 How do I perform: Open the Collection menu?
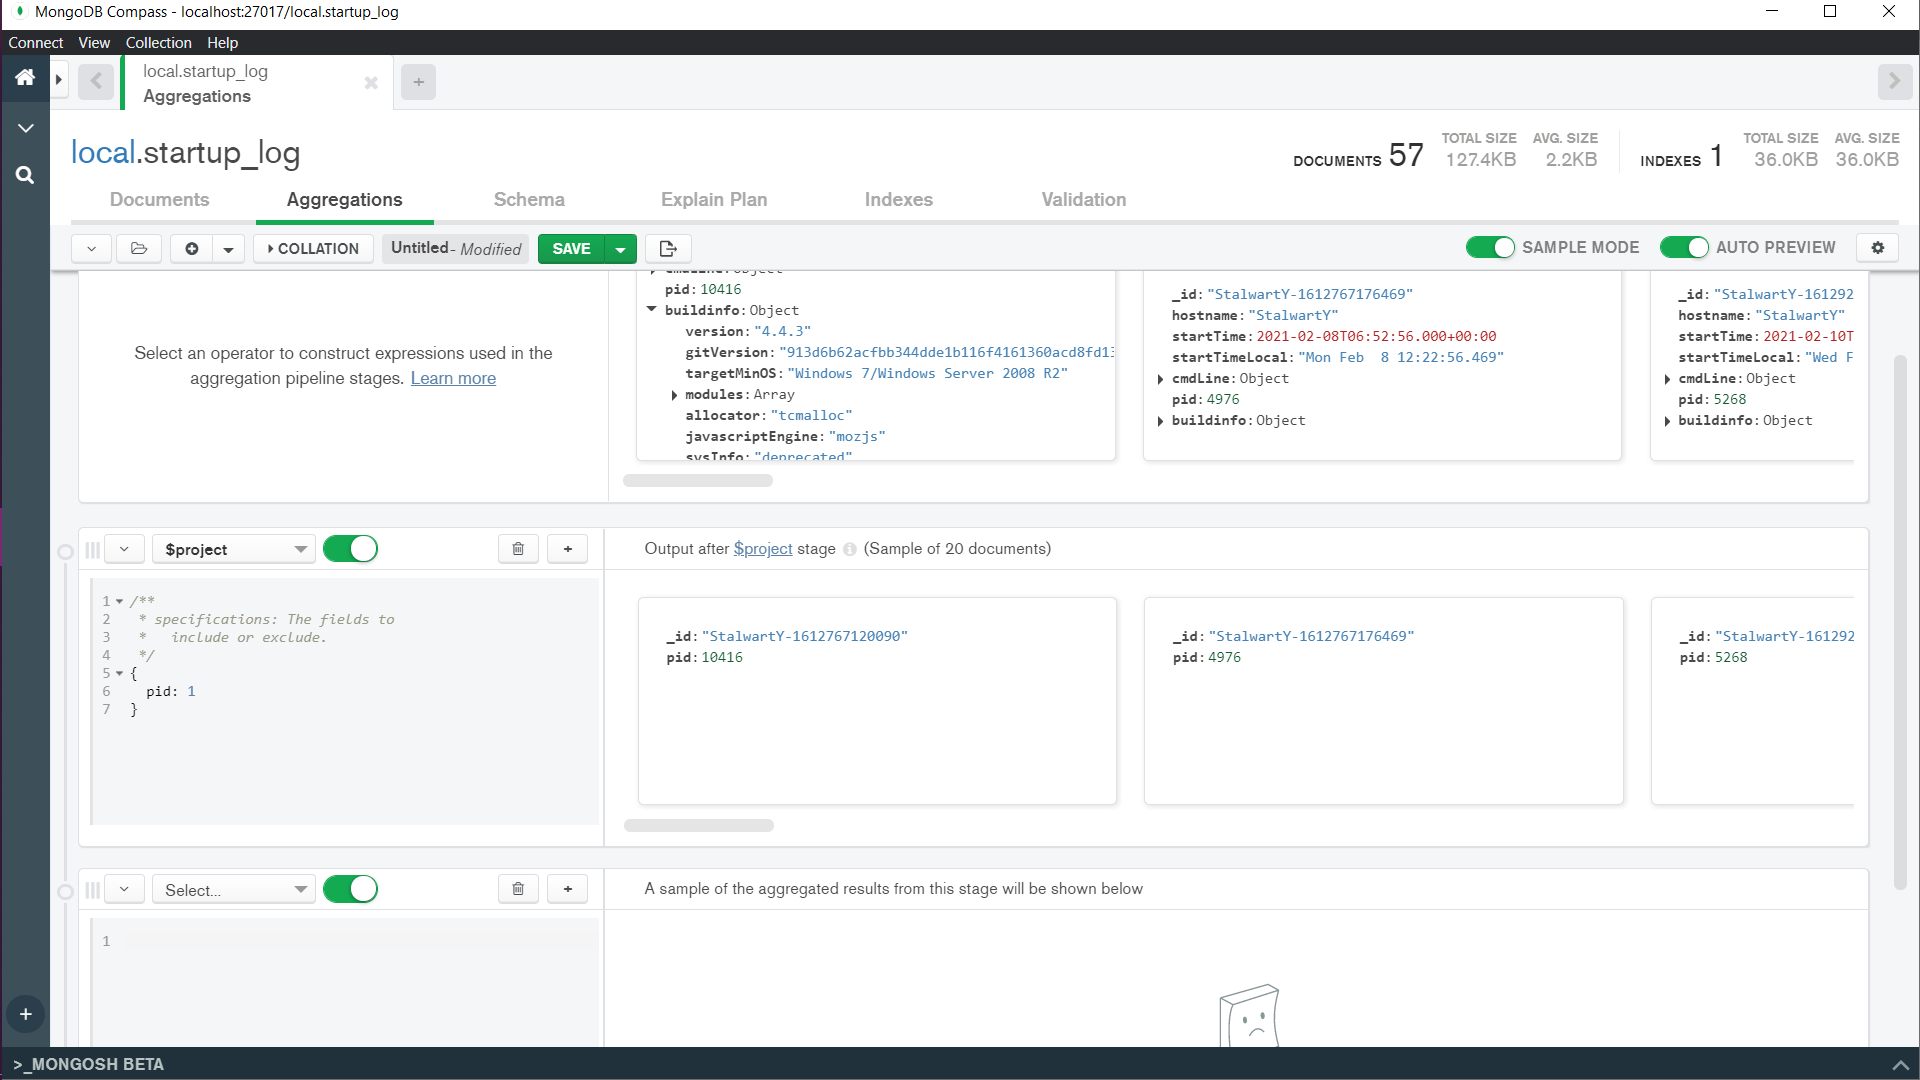[x=158, y=43]
